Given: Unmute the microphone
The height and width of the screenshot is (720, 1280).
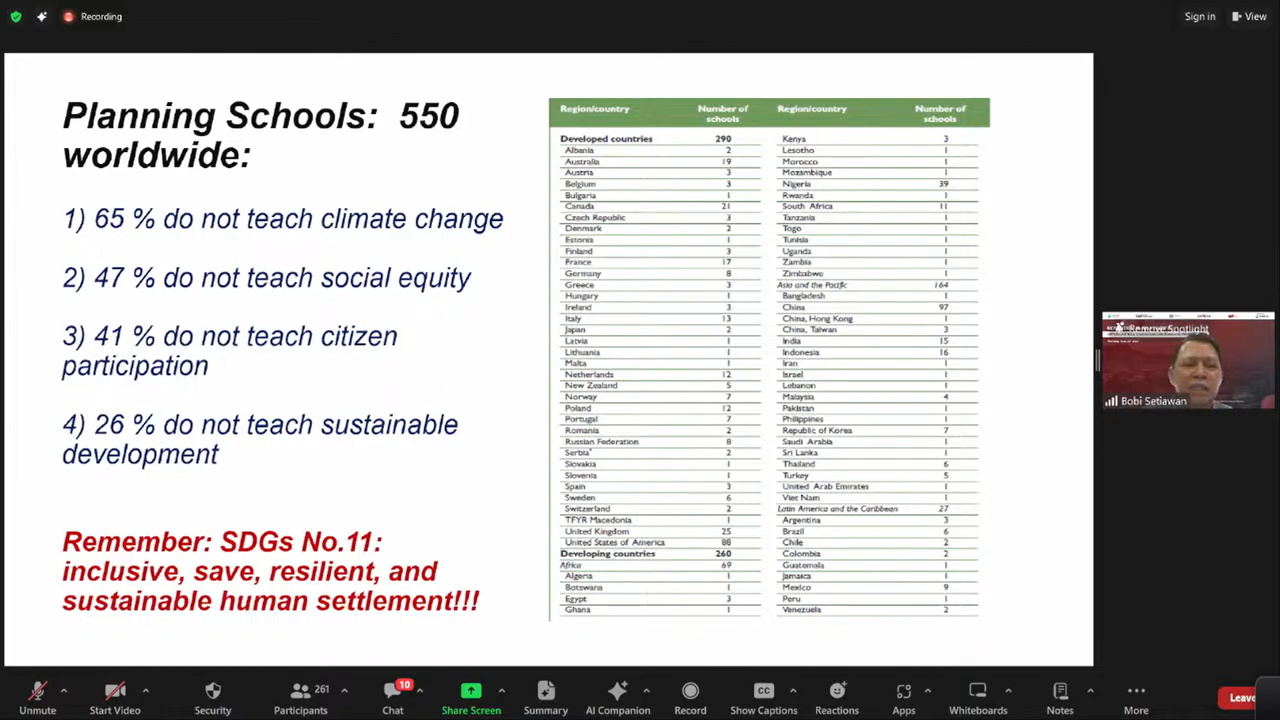Looking at the screenshot, I should click(x=38, y=698).
